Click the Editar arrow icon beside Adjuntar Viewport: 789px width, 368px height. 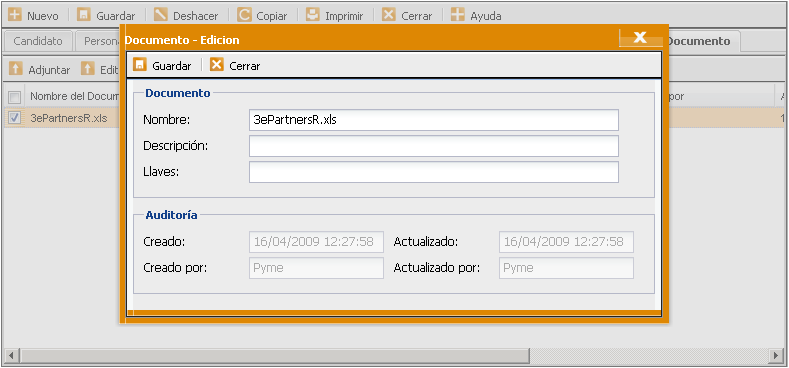[x=88, y=69]
